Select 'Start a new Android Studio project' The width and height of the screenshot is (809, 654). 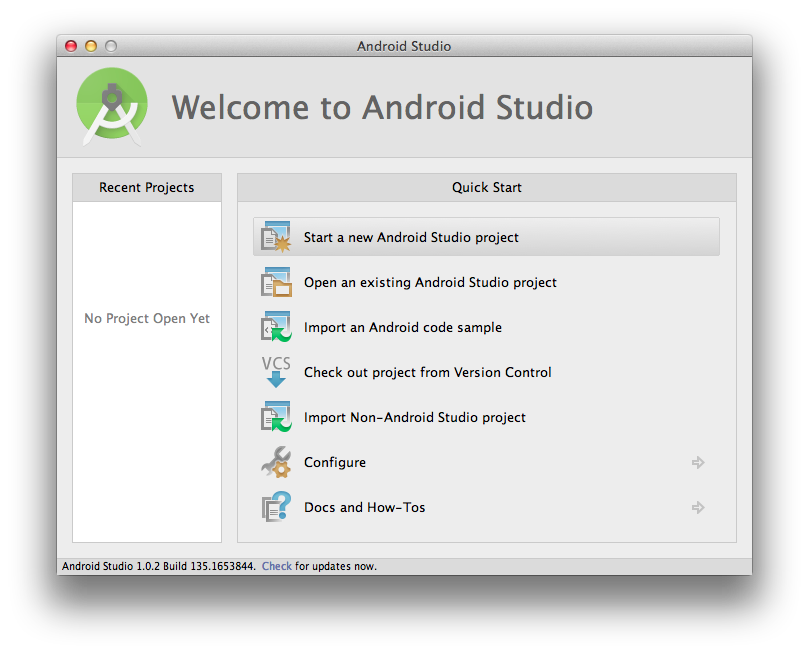tap(410, 236)
